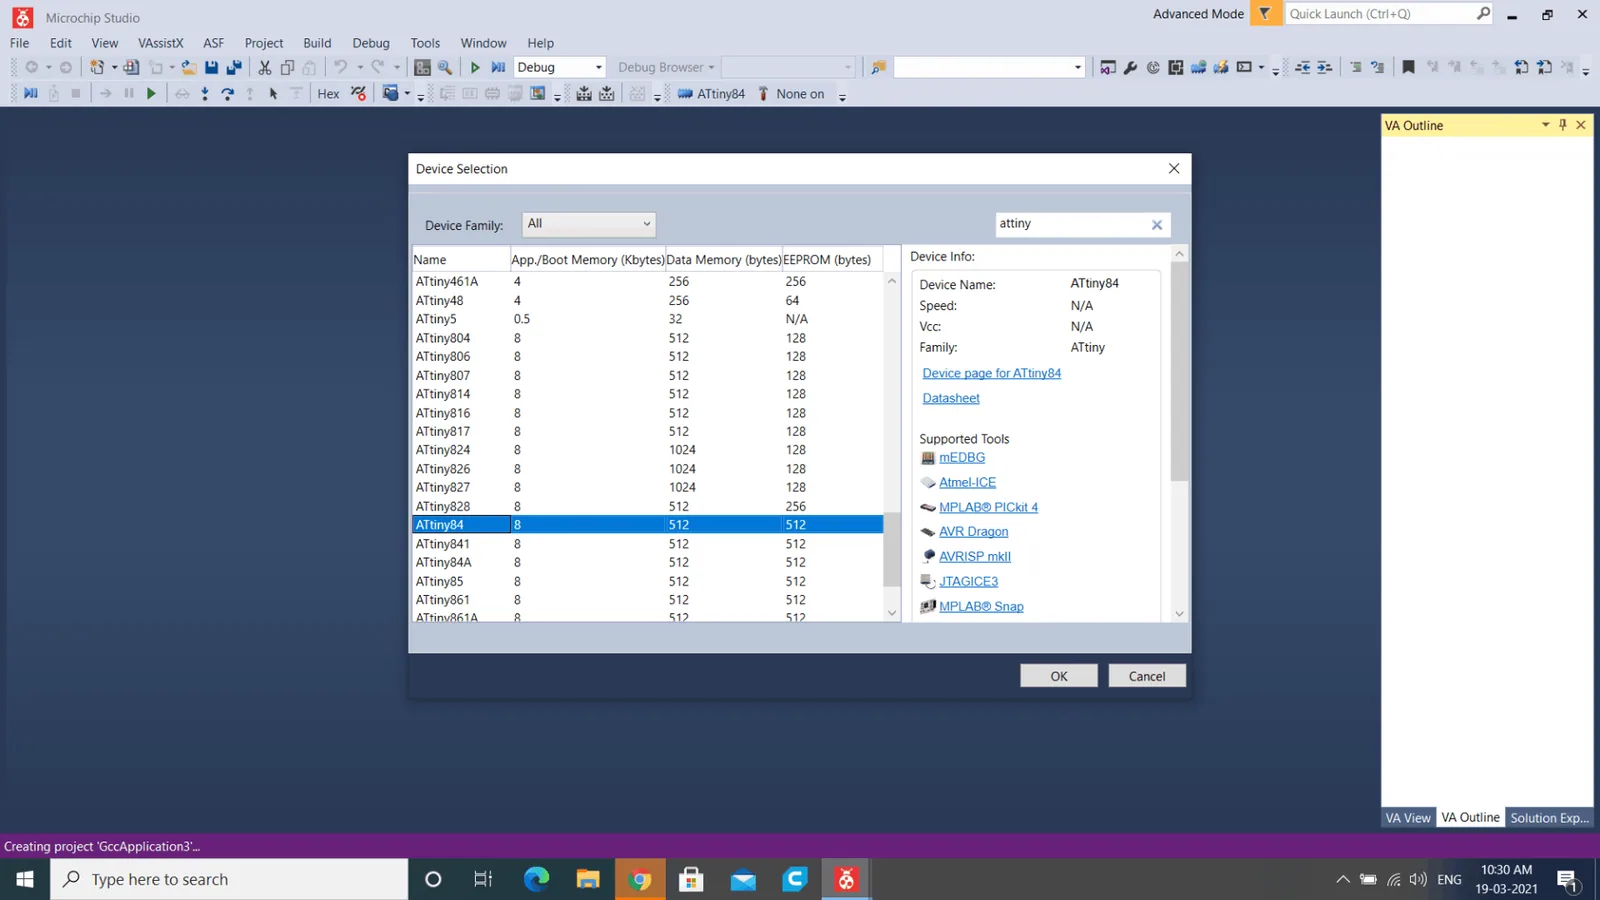Expand the VA Outline panel options arrow
This screenshot has width=1600, height=900.
[1546, 125]
